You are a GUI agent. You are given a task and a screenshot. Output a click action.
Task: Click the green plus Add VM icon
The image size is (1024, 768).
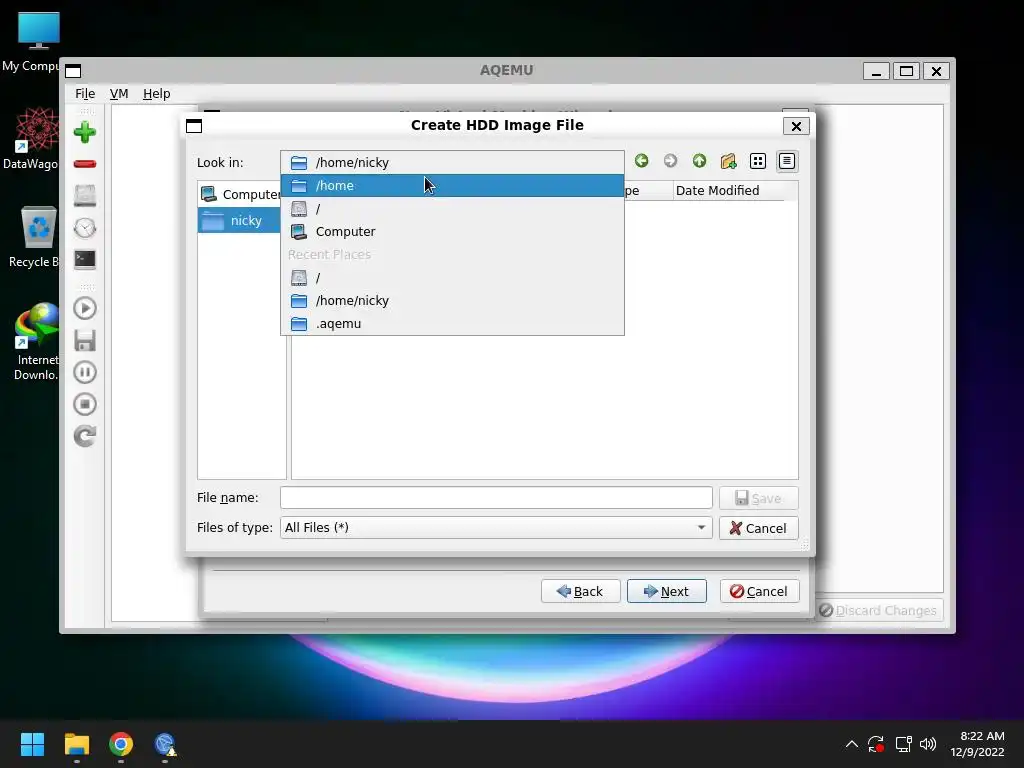tap(85, 133)
